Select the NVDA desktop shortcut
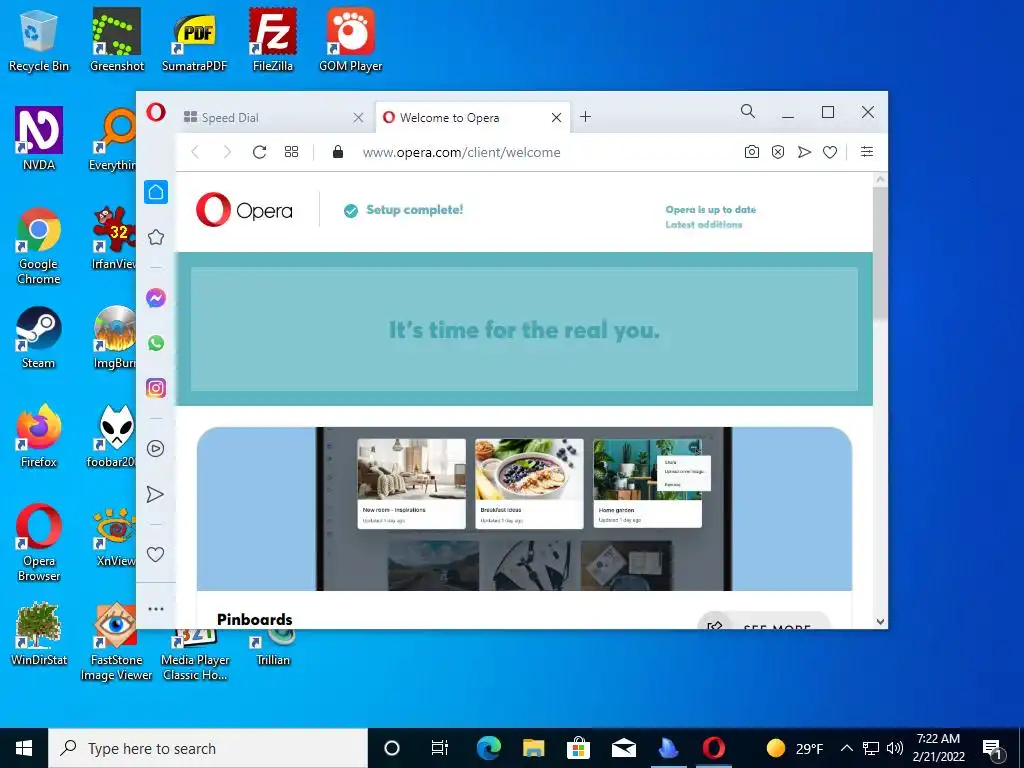 (x=39, y=139)
